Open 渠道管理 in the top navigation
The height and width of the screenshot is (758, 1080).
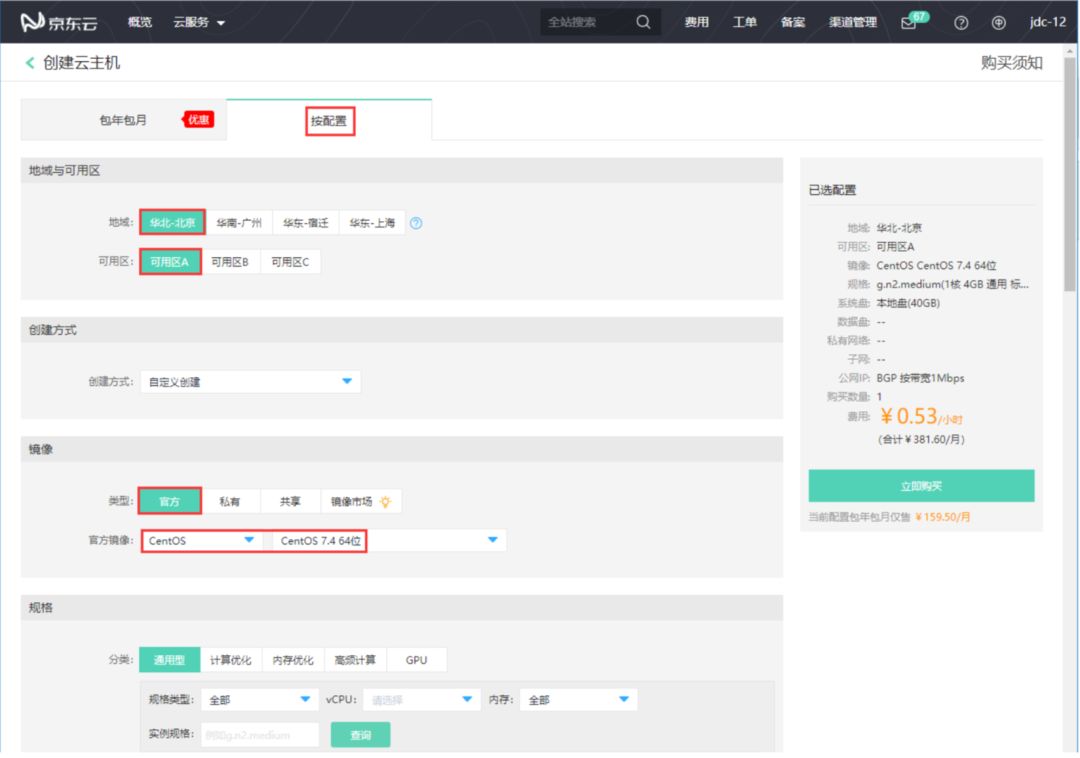(x=853, y=22)
